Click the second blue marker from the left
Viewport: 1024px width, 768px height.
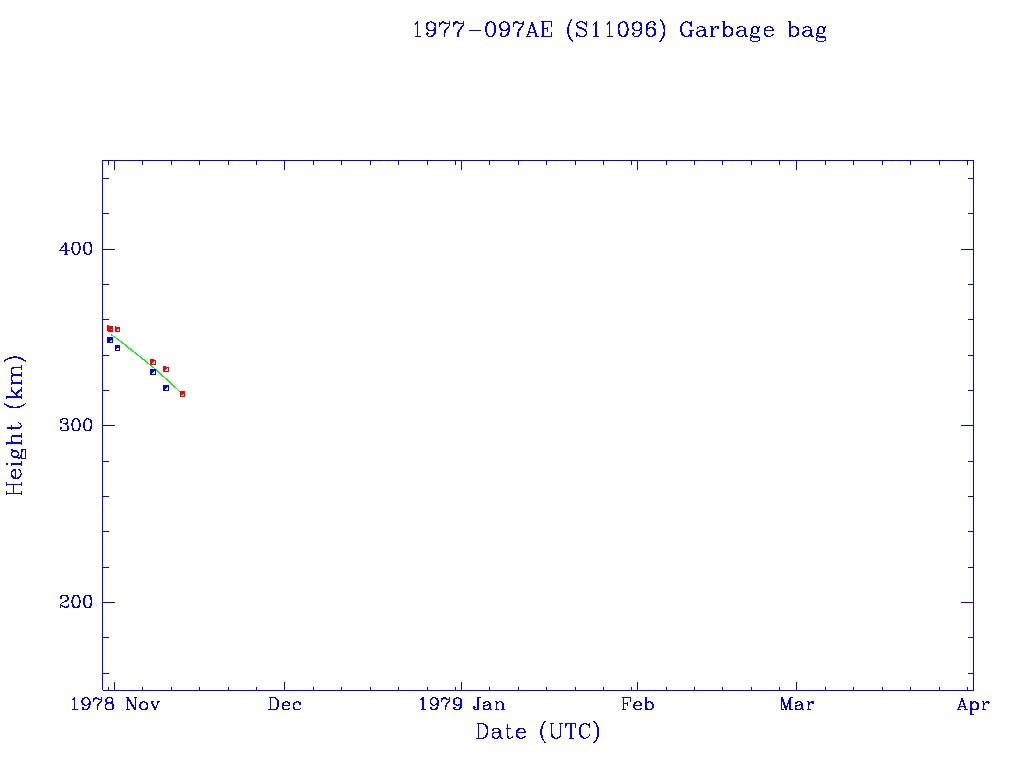pyautogui.click(x=117, y=348)
